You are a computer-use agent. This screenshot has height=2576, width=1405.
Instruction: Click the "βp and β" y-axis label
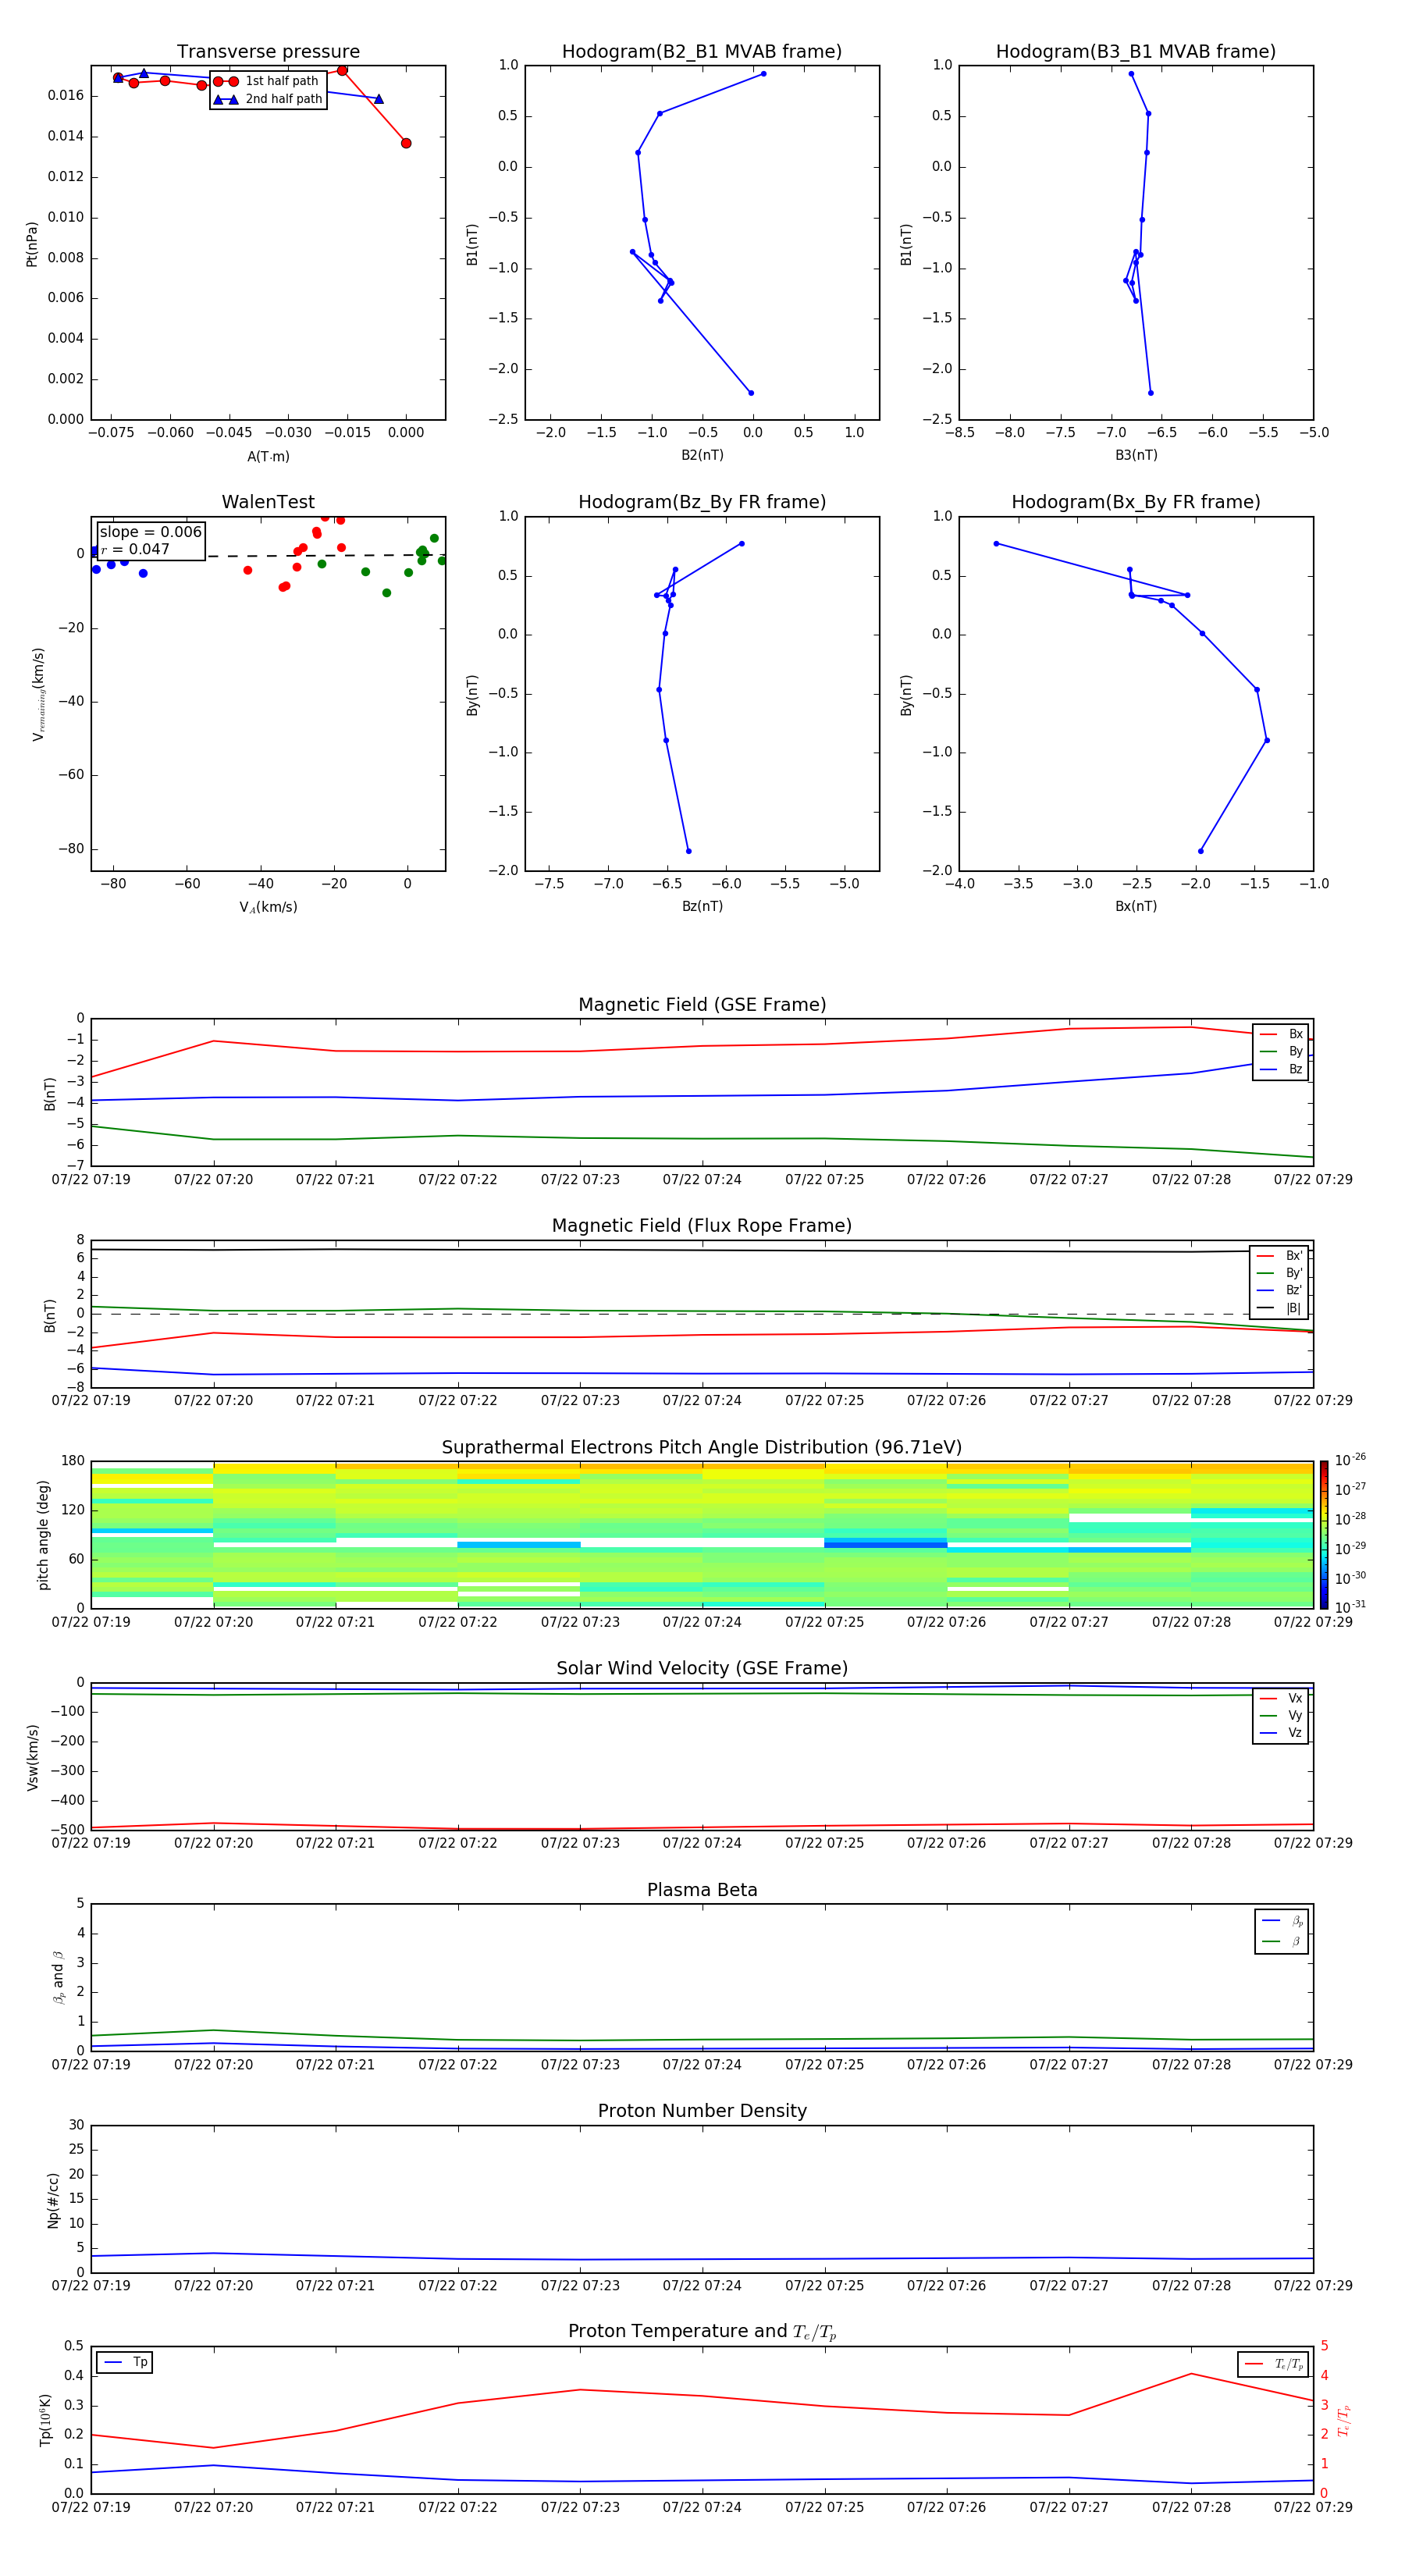coord(58,1978)
